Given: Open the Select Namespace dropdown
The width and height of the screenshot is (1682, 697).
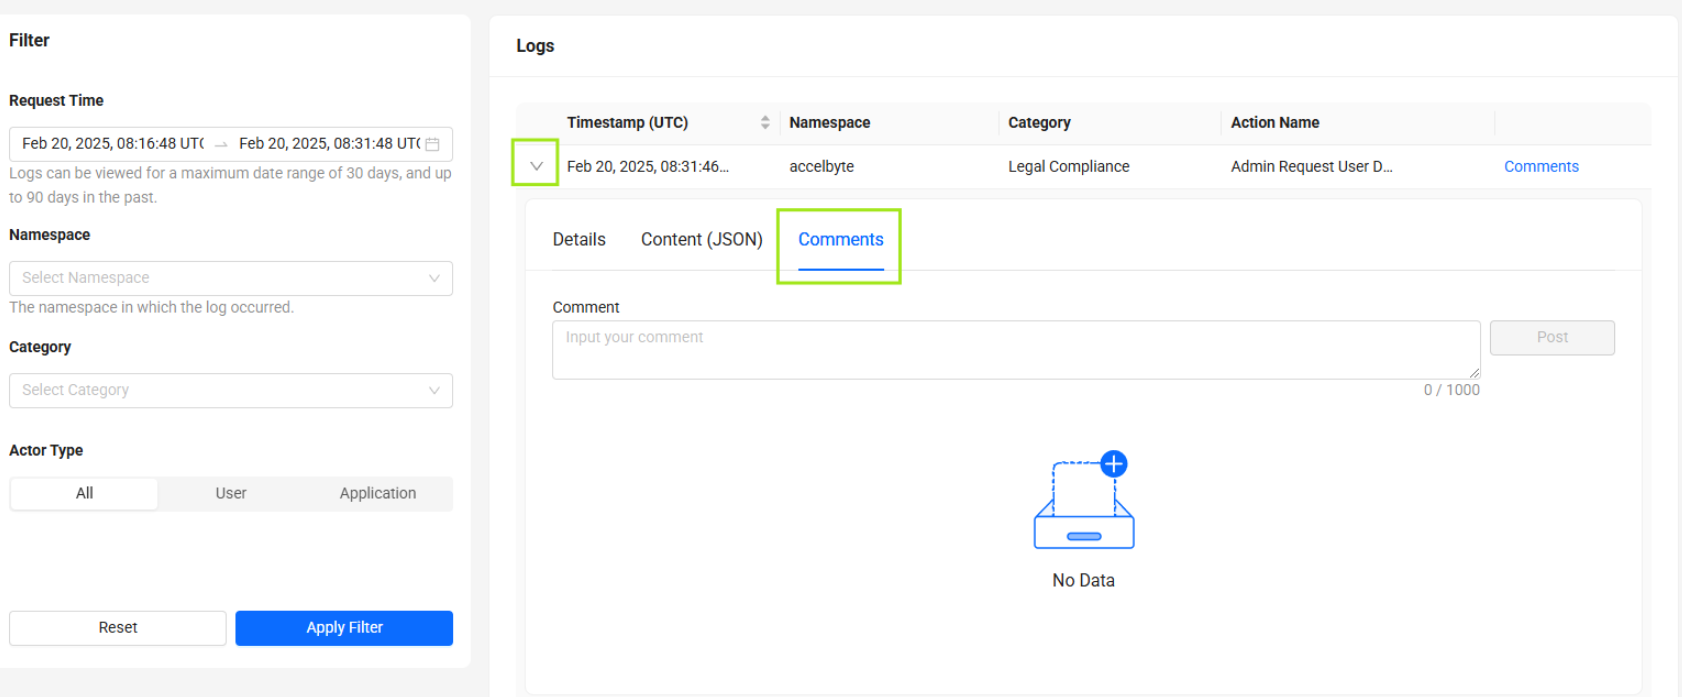Looking at the screenshot, I should (x=231, y=278).
